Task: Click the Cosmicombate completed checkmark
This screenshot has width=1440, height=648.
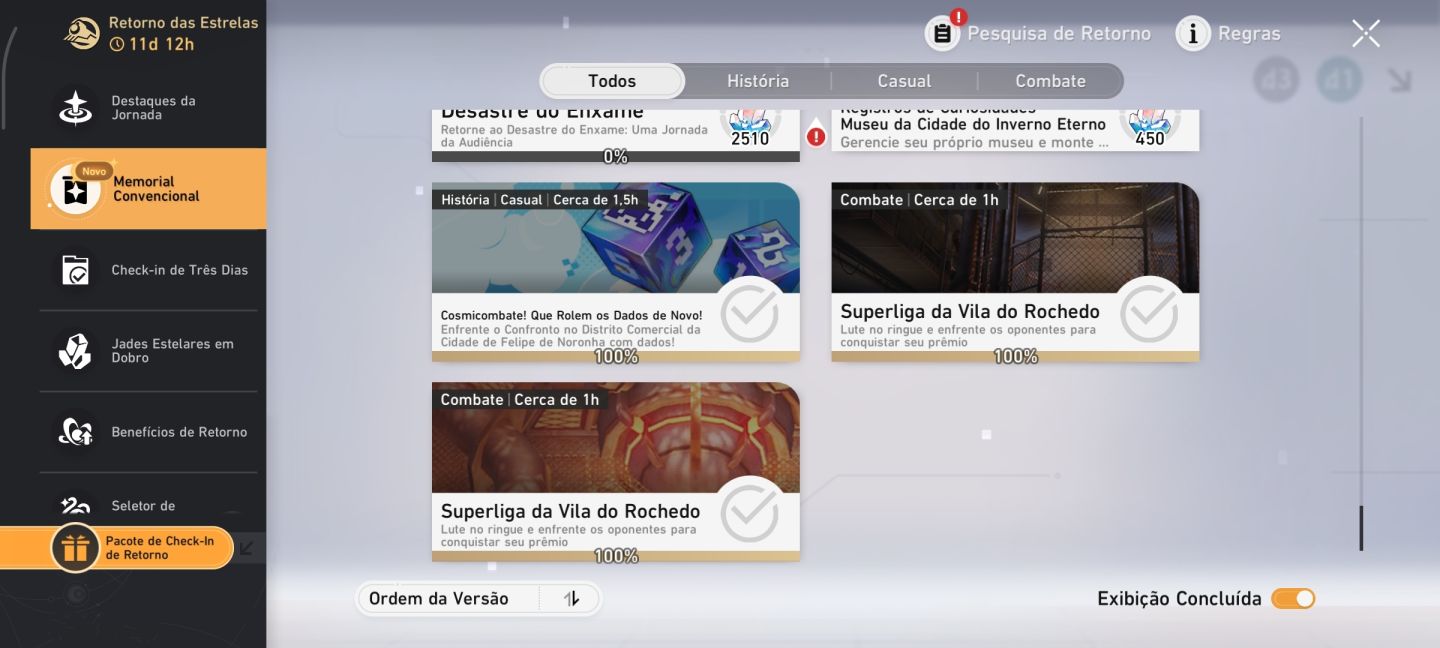Action: [749, 314]
